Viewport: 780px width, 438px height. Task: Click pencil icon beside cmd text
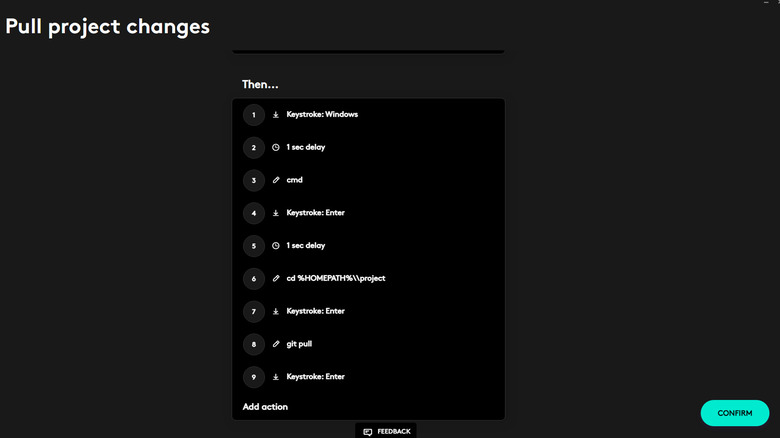pyautogui.click(x=276, y=180)
